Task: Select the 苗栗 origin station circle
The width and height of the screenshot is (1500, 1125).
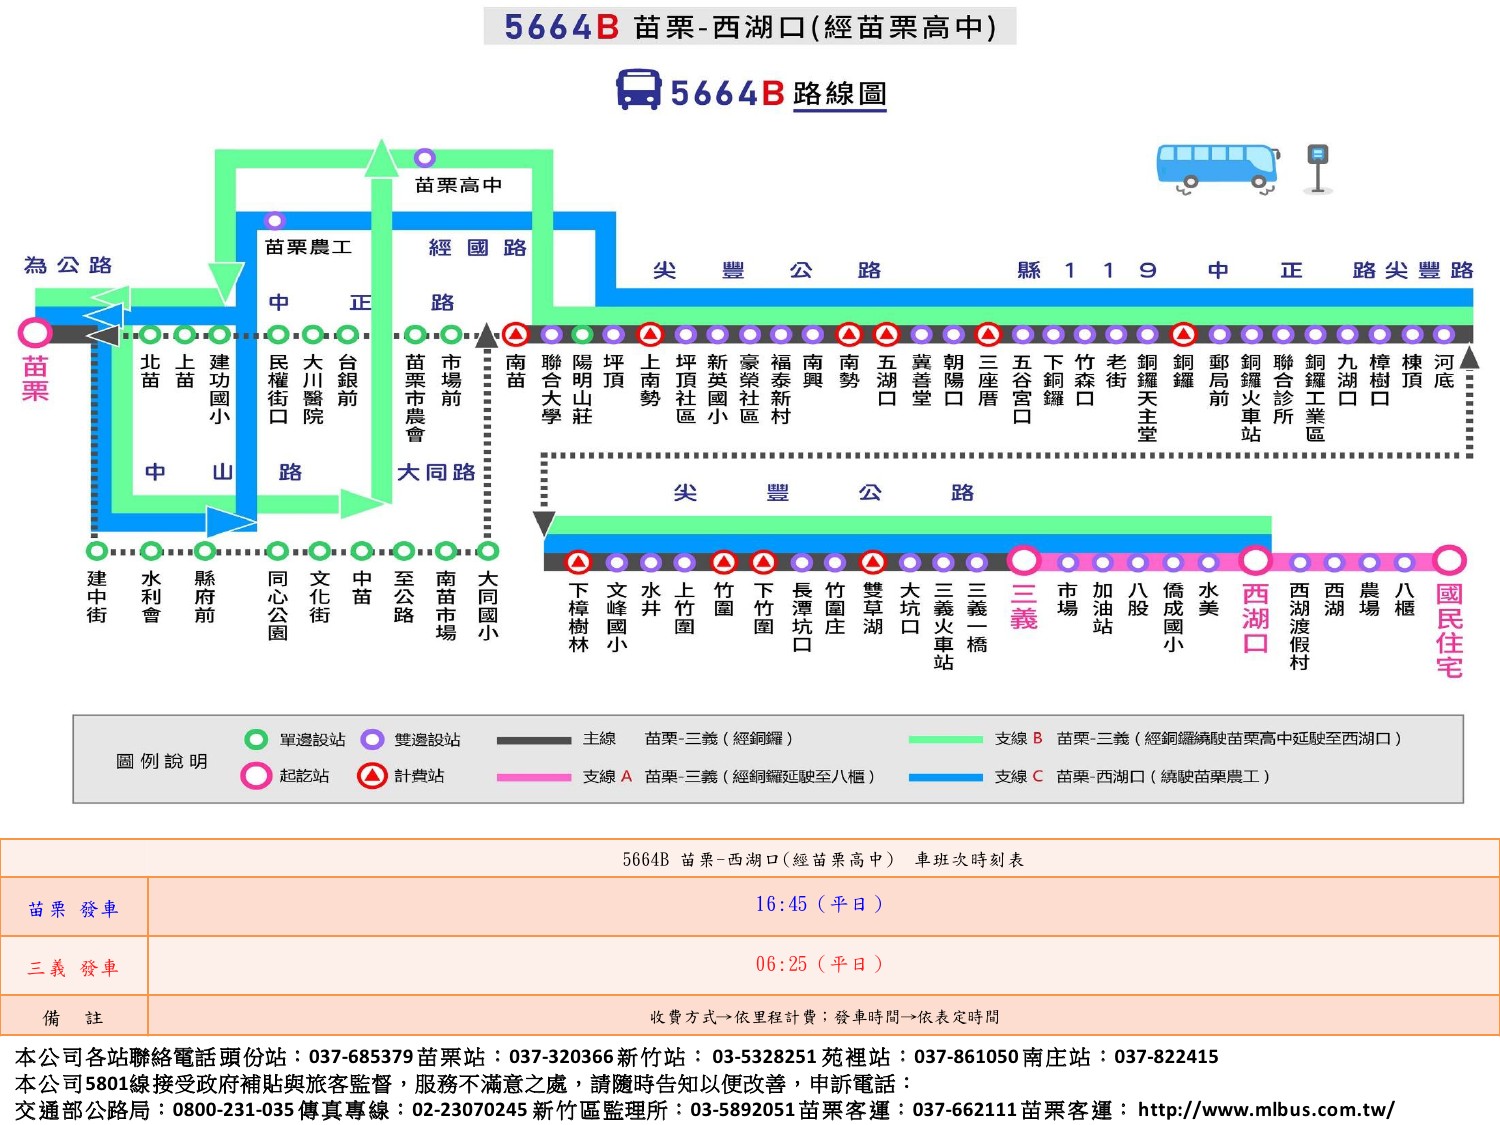Action: tap(35, 333)
